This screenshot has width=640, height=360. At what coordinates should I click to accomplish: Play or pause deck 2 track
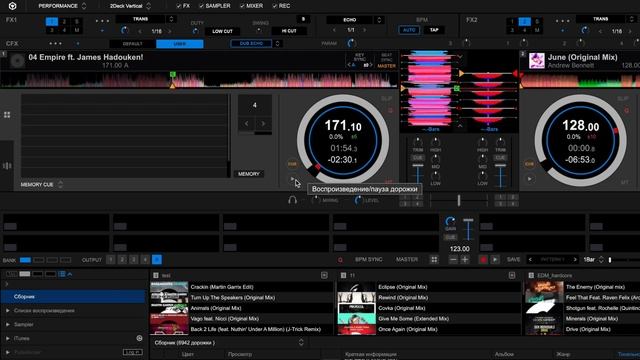[529, 179]
